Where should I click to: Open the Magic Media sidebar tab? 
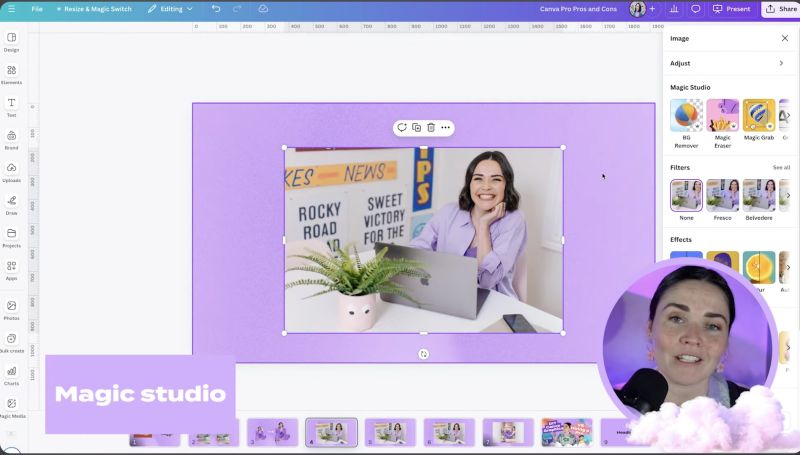(11, 408)
